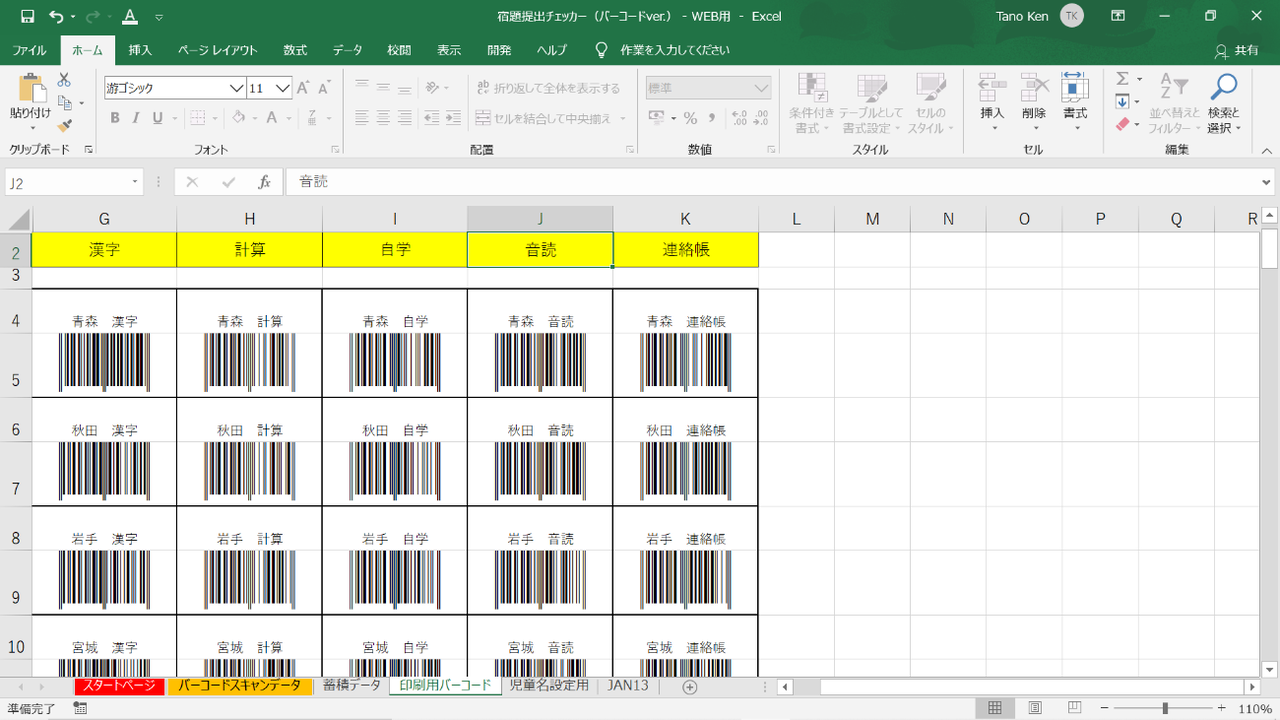Save the workbook from the title bar

pyautogui.click(x=27, y=16)
